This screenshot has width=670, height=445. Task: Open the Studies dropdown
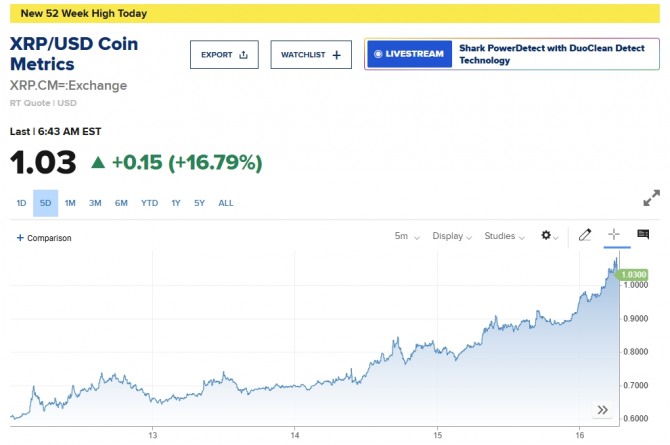click(x=505, y=236)
